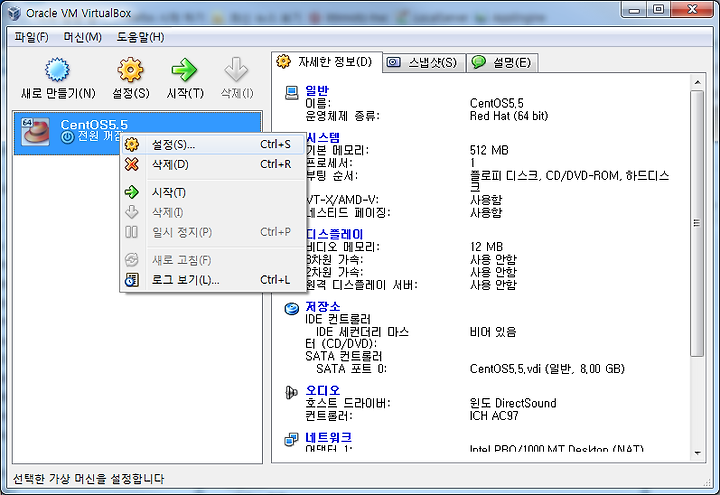Viewport: 720px width, 495px height.
Task: Click the green 시작(T) arrow in toolbar
Action: pyautogui.click(x=185, y=70)
